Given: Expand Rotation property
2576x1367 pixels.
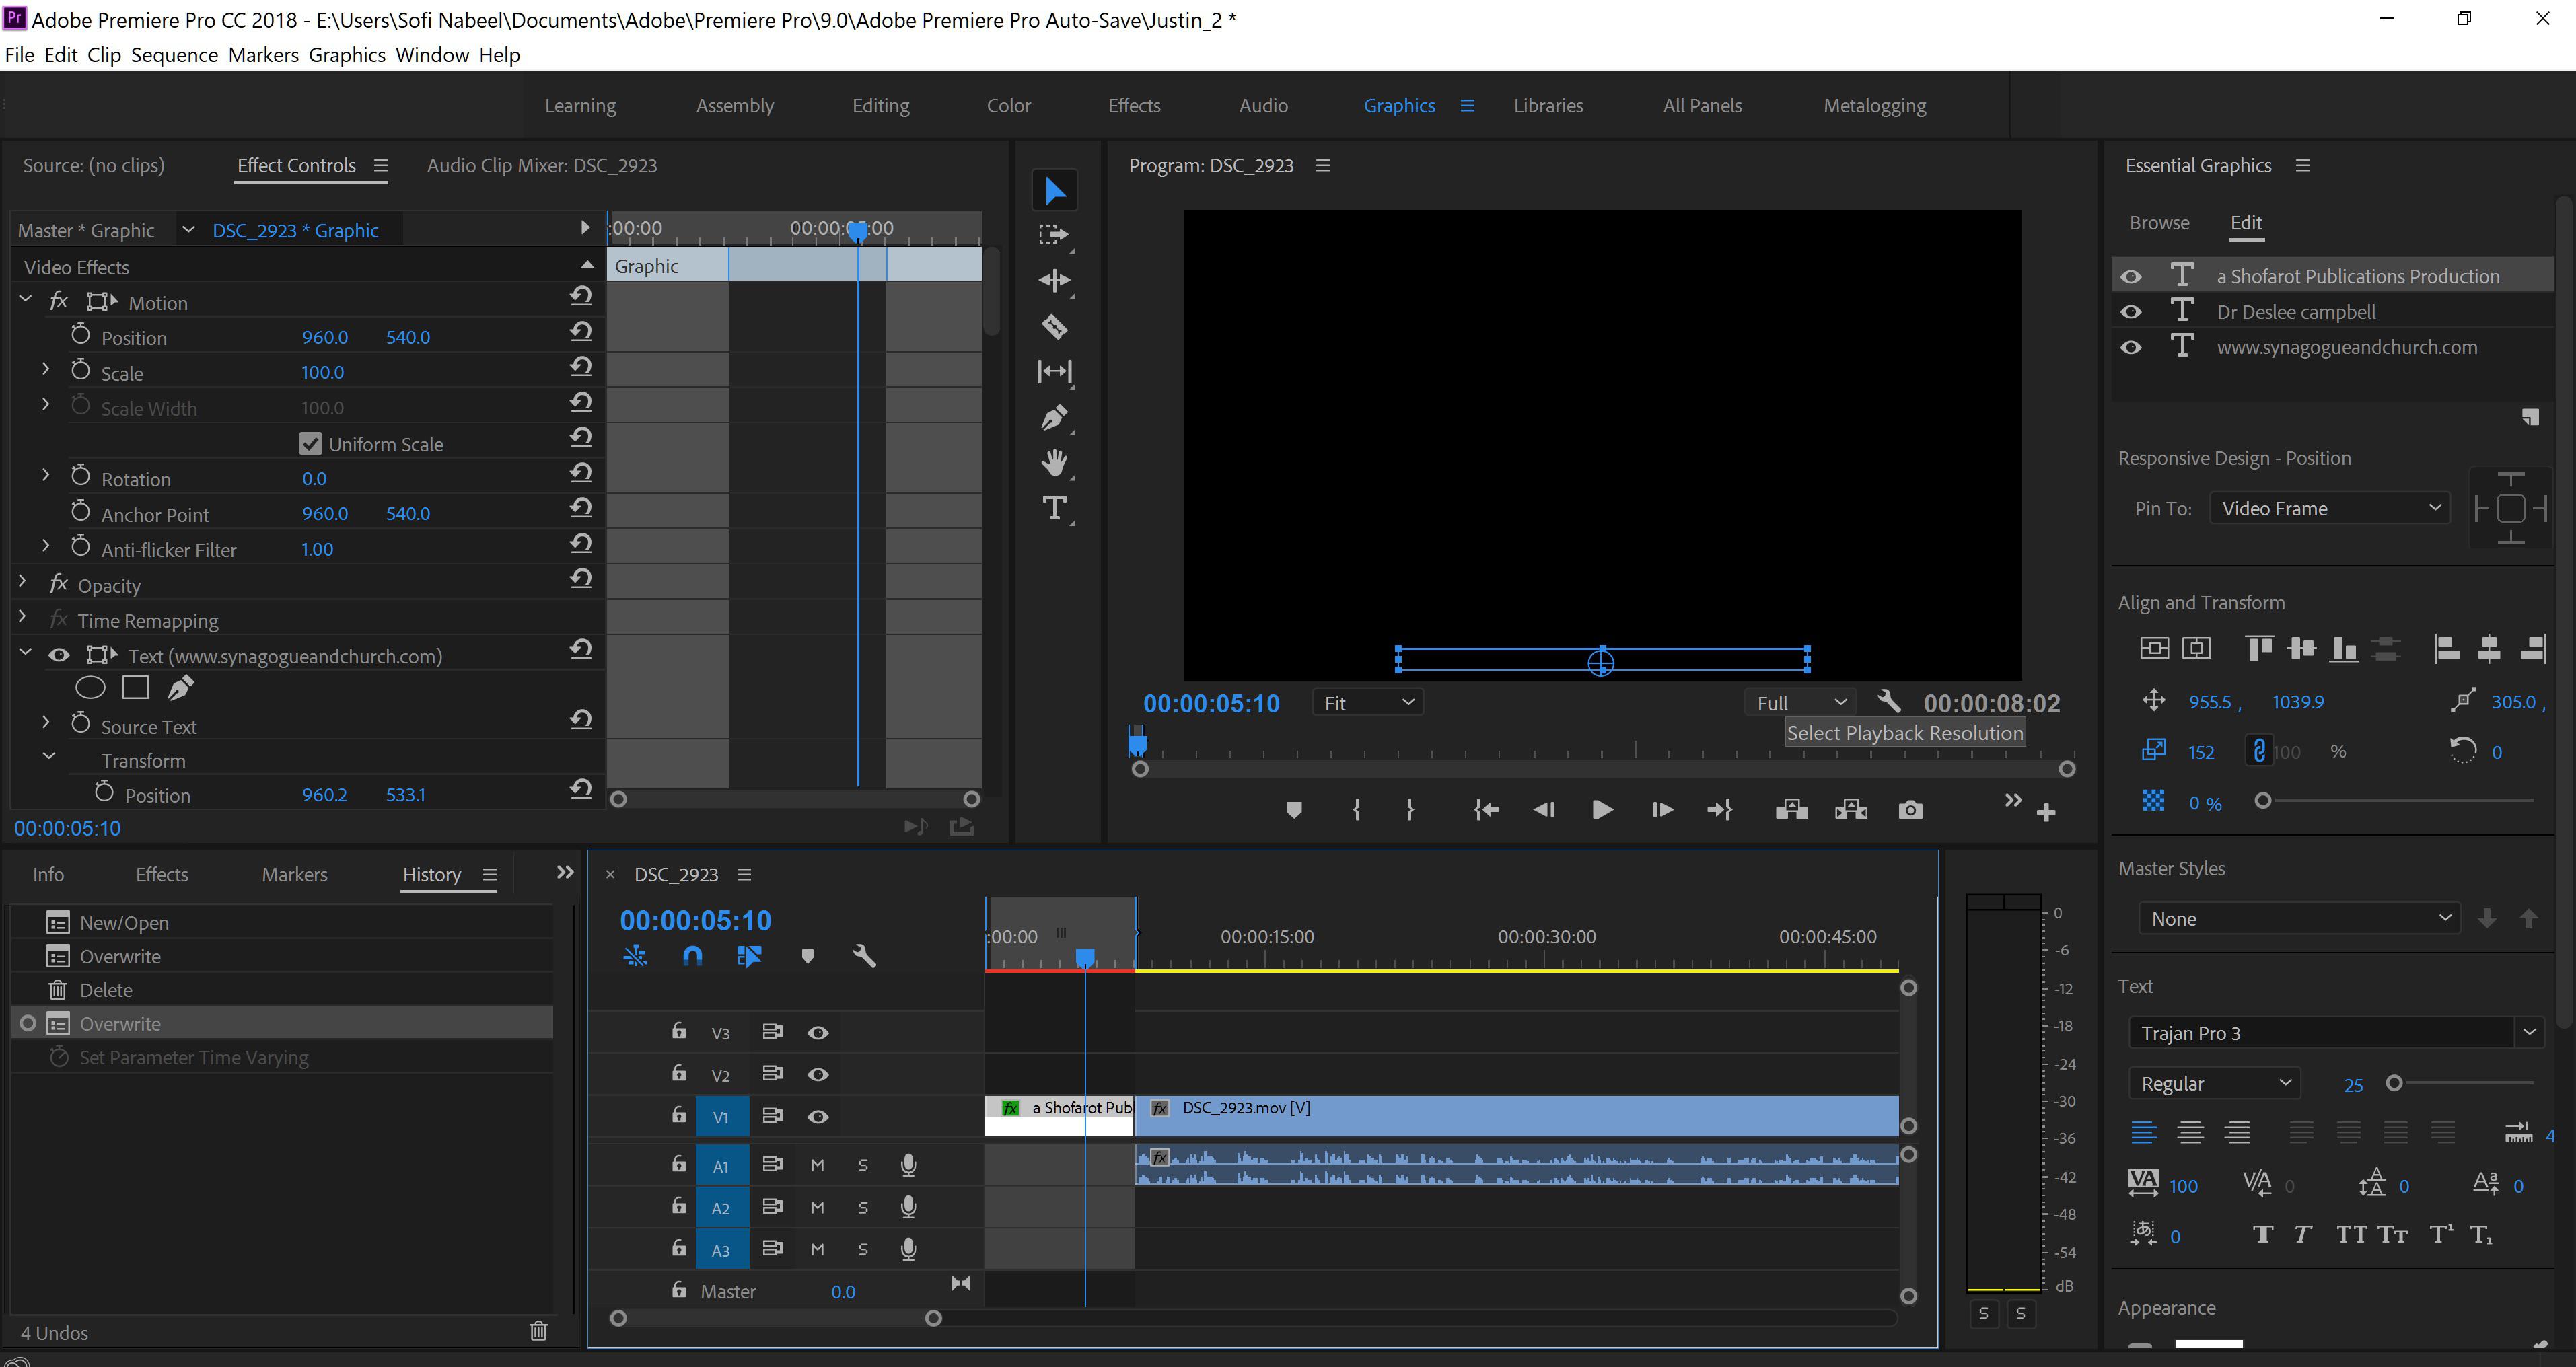Looking at the screenshot, I should [x=46, y=474].
